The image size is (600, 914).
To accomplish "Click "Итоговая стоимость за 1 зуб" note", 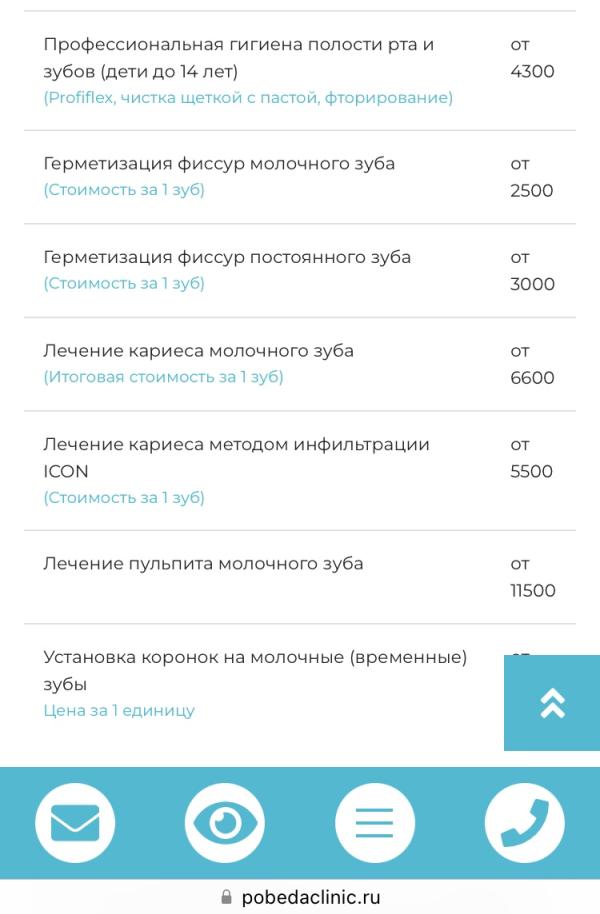I will point(163,377).
